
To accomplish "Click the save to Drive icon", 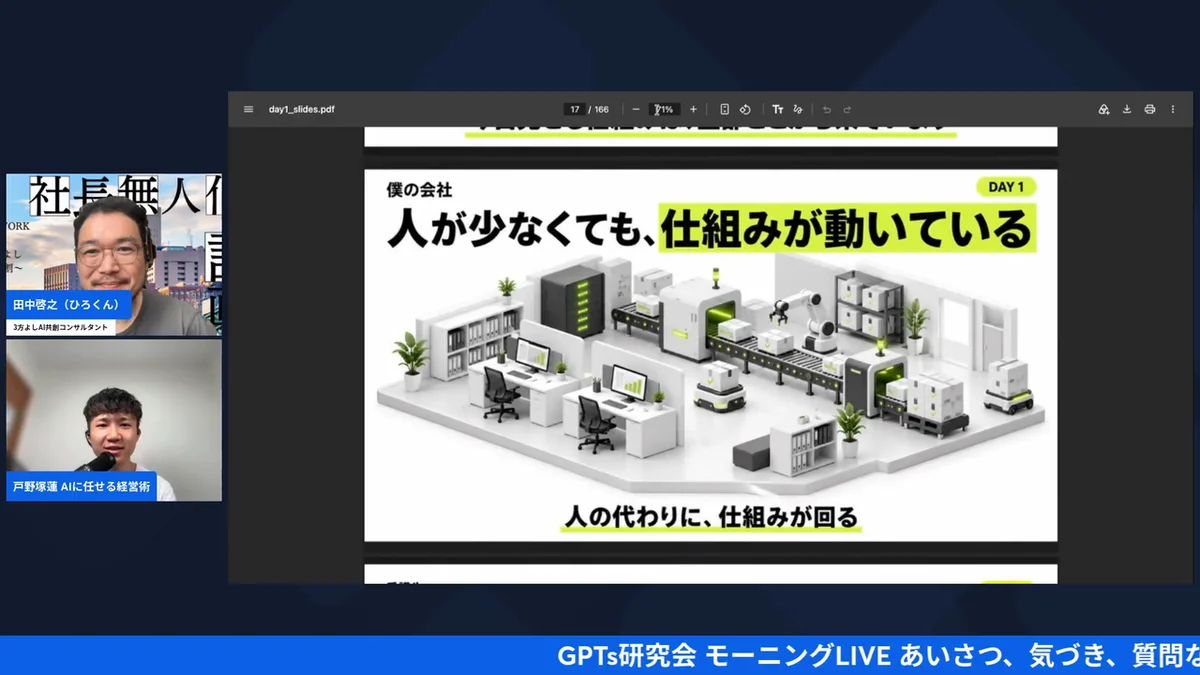I will click(x=1104, y=109).
